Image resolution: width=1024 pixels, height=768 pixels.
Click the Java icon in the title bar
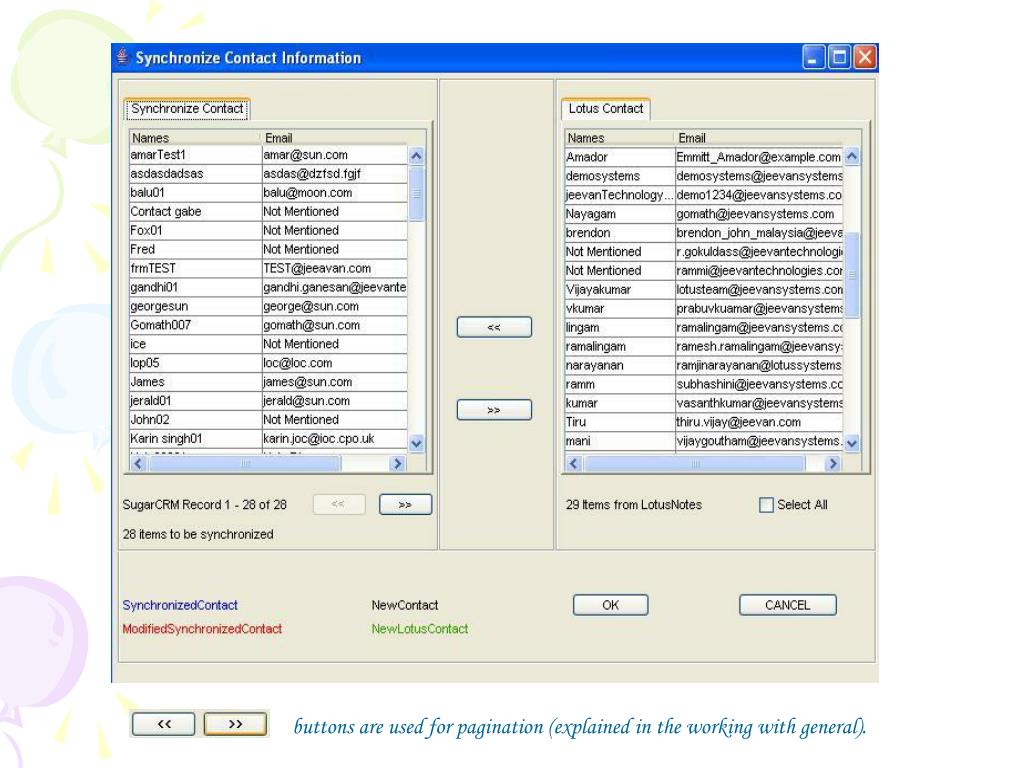click(122, 57)
